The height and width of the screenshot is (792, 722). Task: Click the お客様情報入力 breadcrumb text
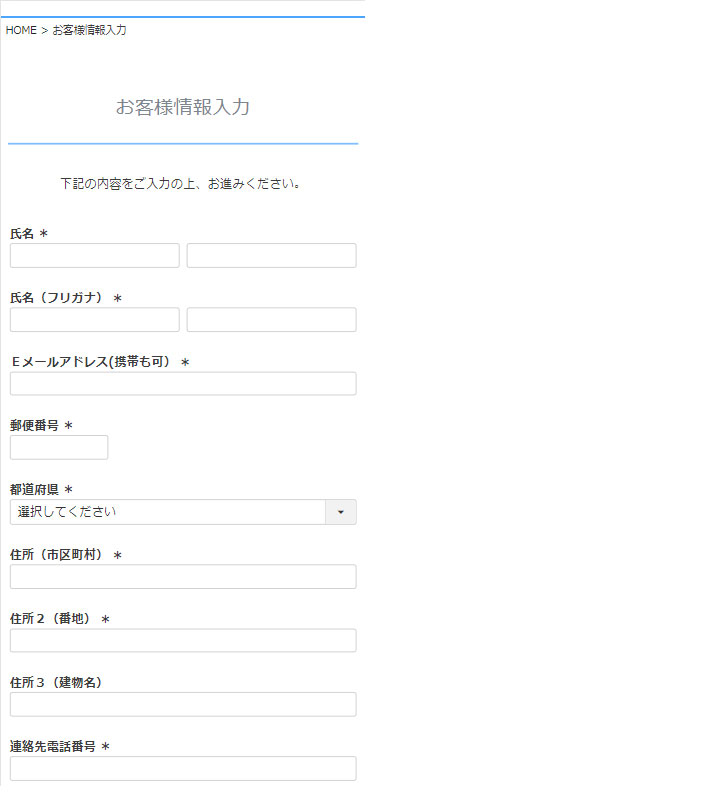pos(89,30)
